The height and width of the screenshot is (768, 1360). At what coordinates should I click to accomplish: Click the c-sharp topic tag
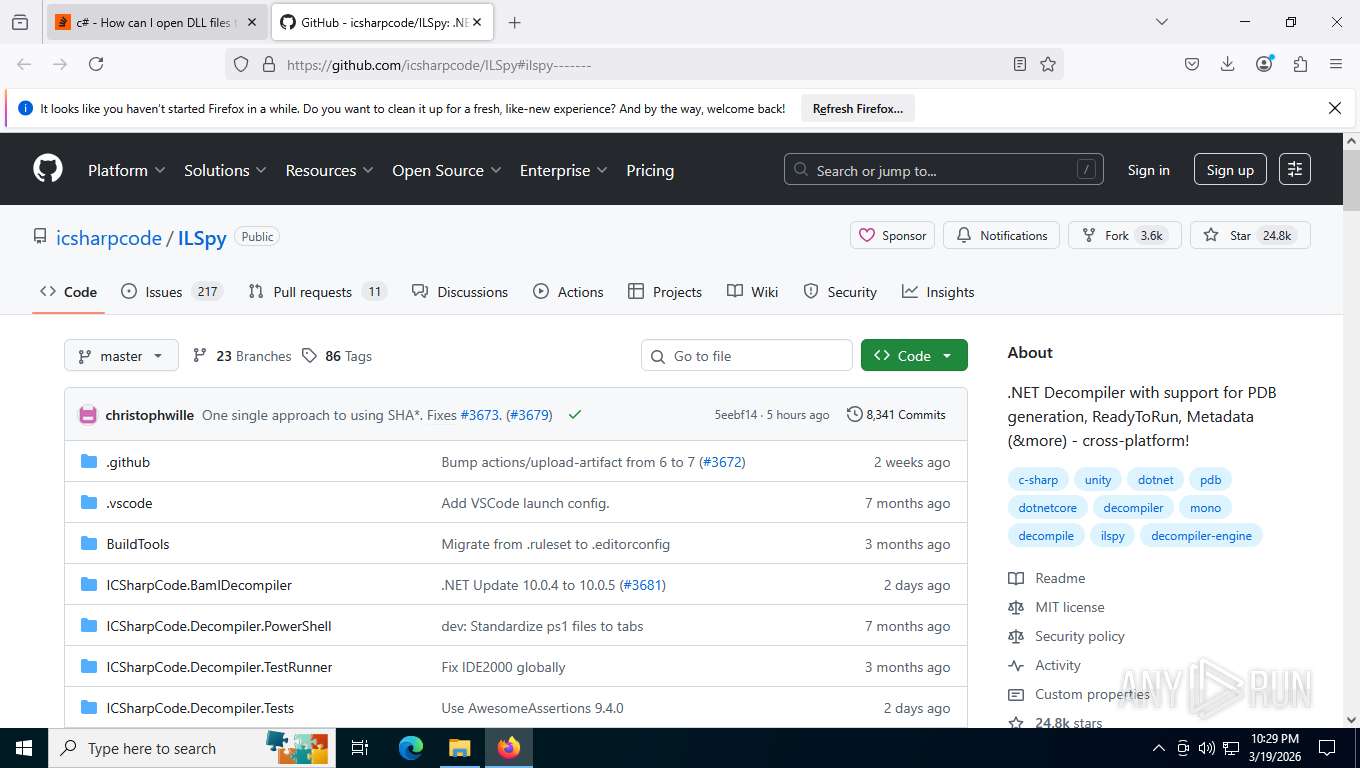click(x=1038, y=480)
